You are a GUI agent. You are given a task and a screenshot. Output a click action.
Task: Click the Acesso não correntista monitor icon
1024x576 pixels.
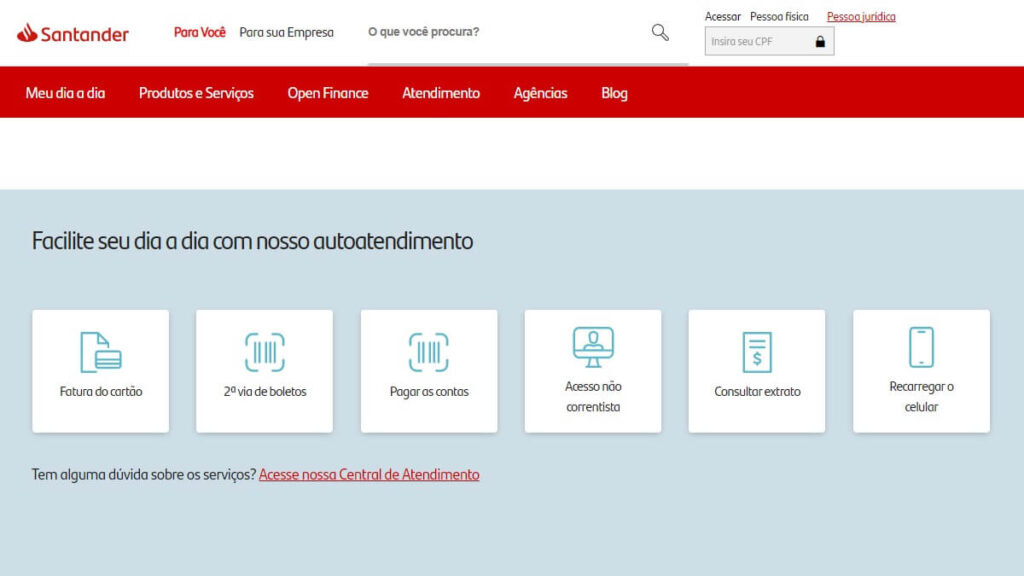[x=593, y=347]
